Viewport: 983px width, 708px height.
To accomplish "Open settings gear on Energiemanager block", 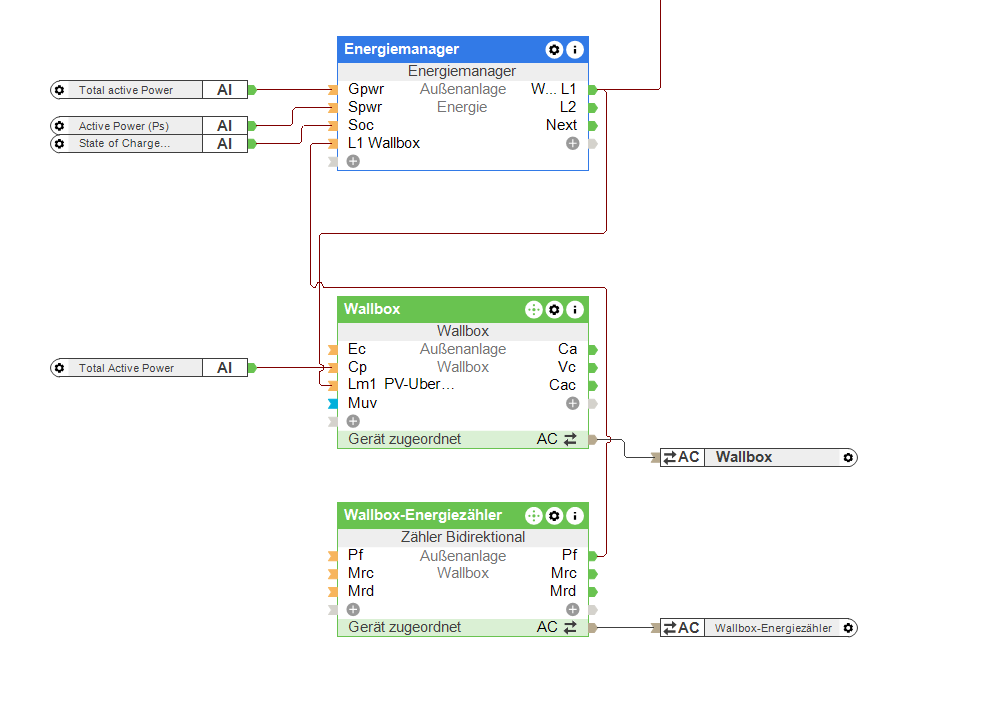I will tap(554, 50).
